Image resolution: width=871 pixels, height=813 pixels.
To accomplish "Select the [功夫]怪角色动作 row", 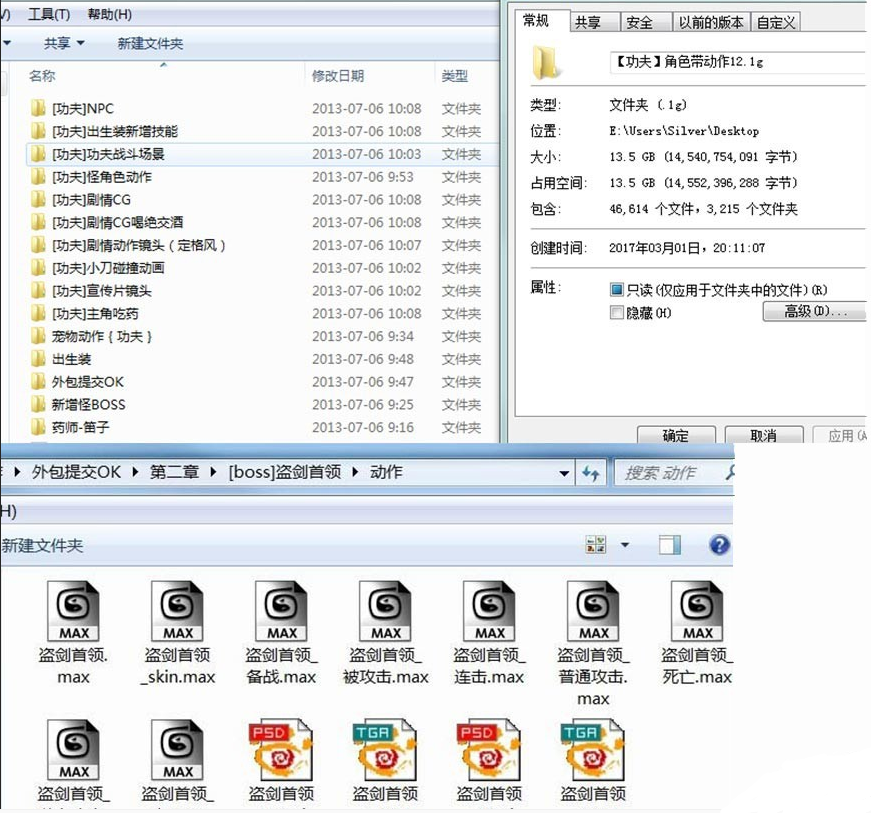I will [x=262, y=177].
